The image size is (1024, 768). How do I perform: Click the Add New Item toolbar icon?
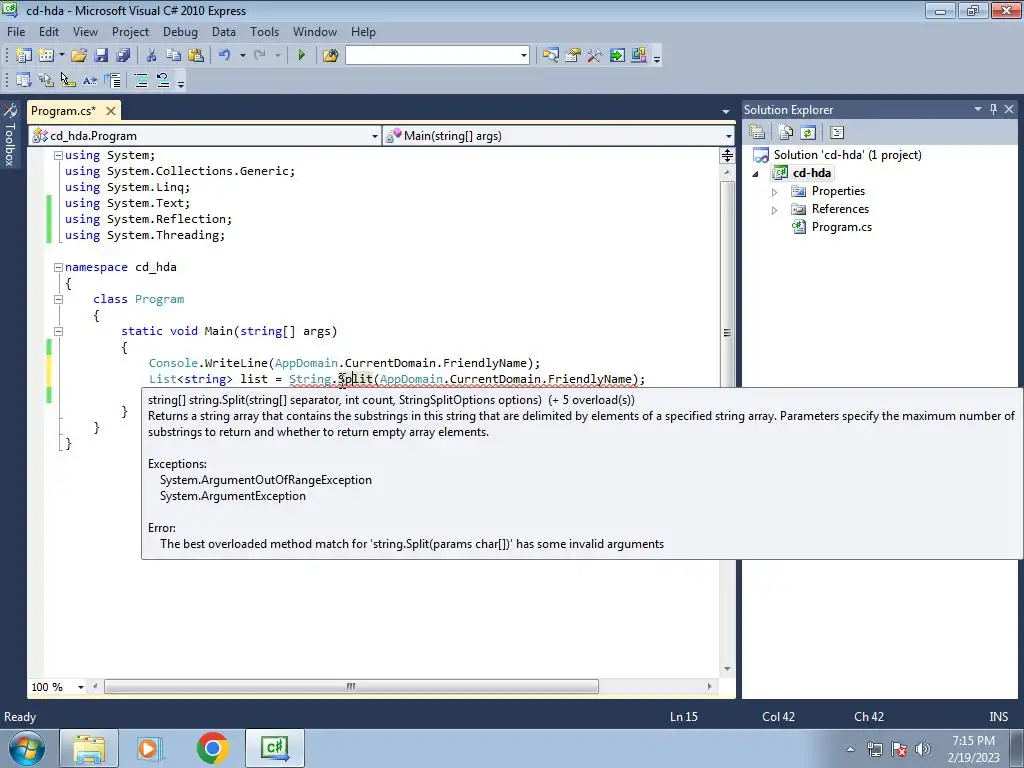tap(46, 56)
